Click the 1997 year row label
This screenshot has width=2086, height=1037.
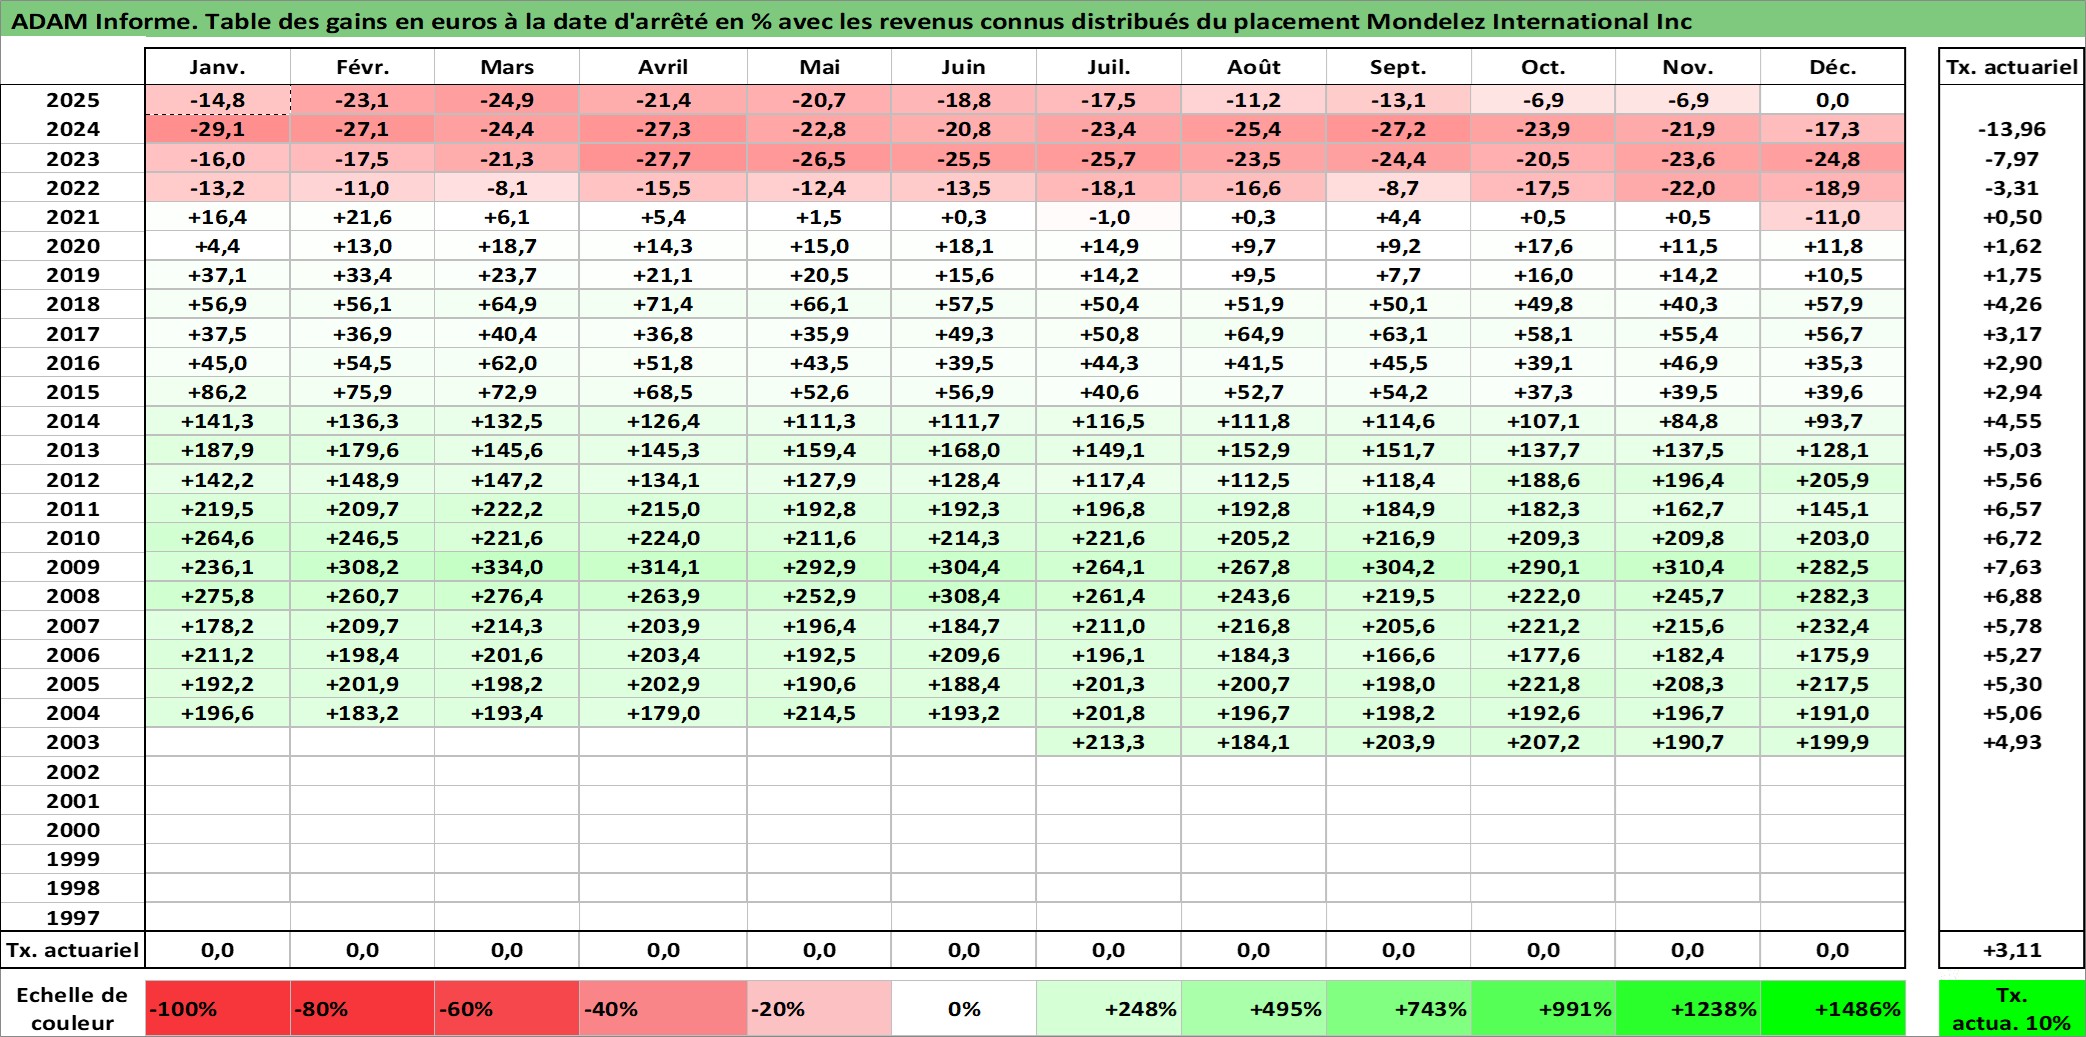[73, 917]
